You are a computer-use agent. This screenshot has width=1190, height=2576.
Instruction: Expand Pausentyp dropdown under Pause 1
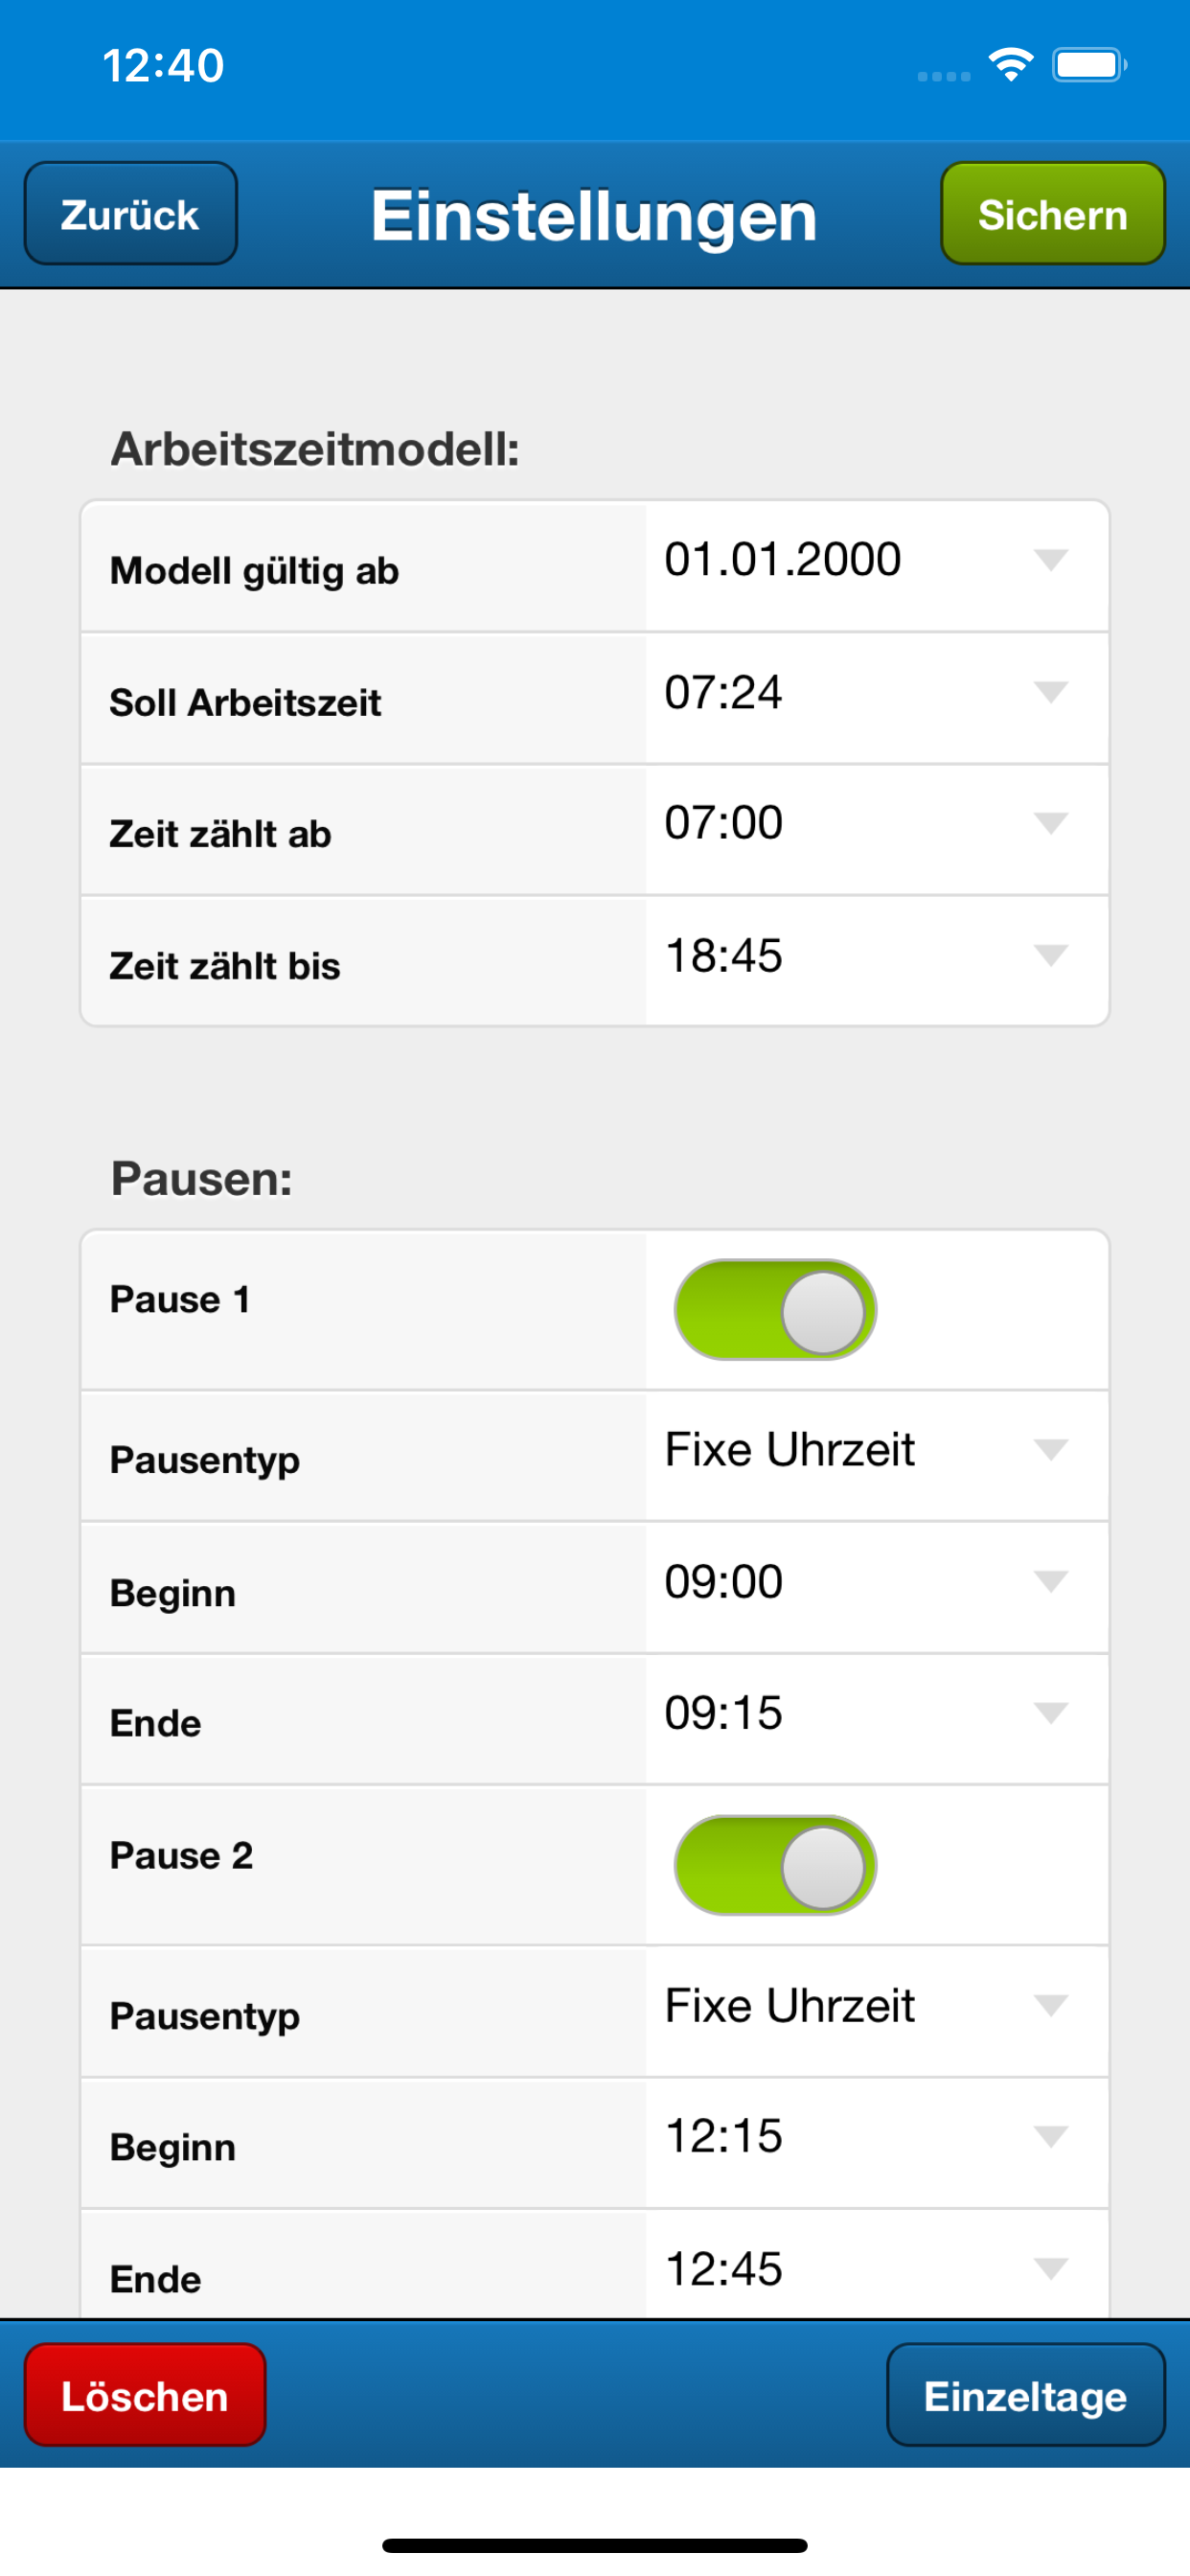[877, 1455]
